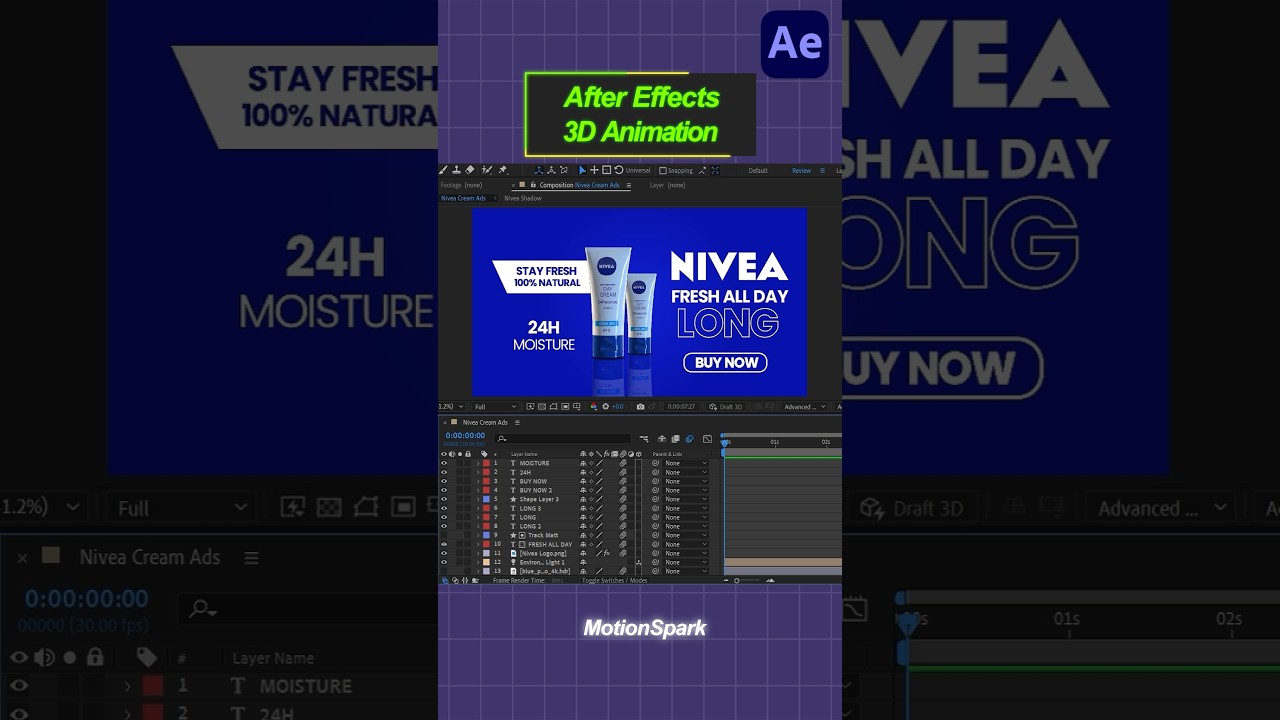Viewport: 1280px width, 720px height.
Task: Open the Composition Mini-Flowchart icon
Action: click(x=644, y=438)
